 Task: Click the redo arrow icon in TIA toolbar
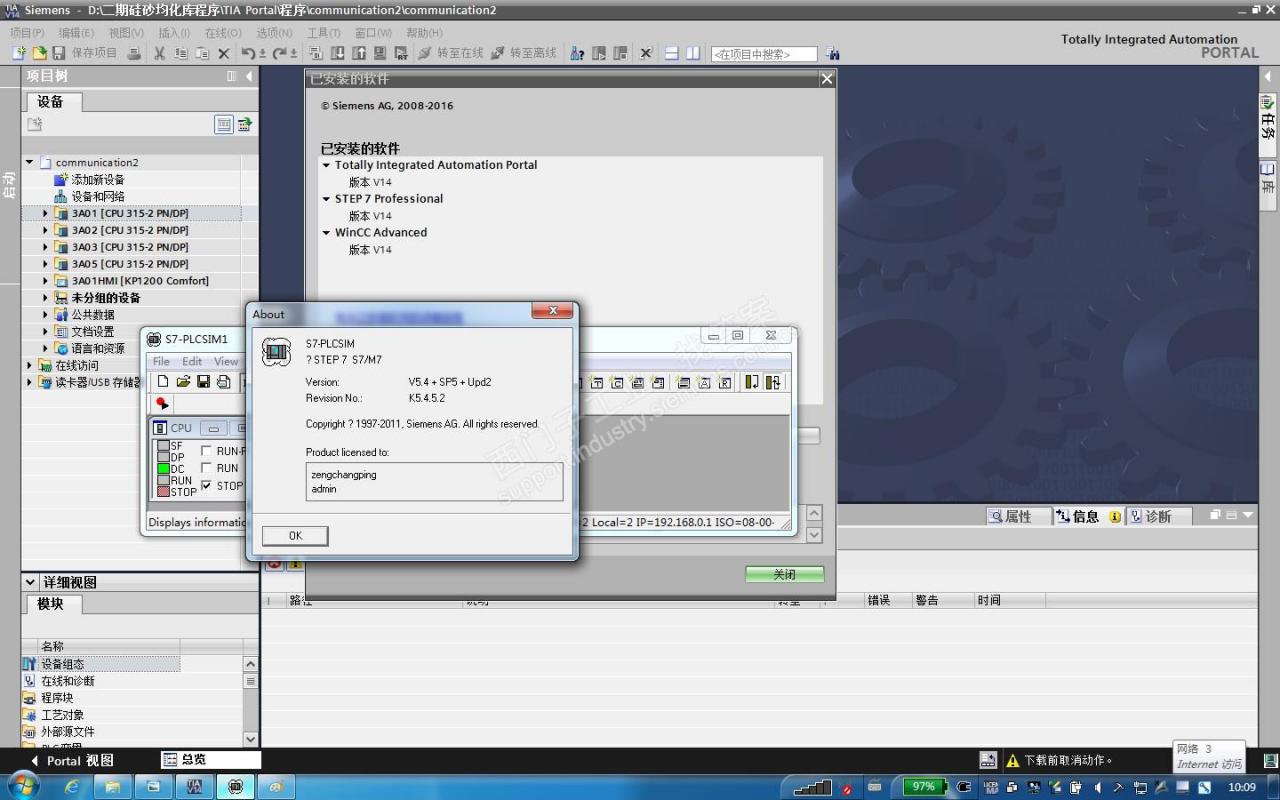pos(281,53)
